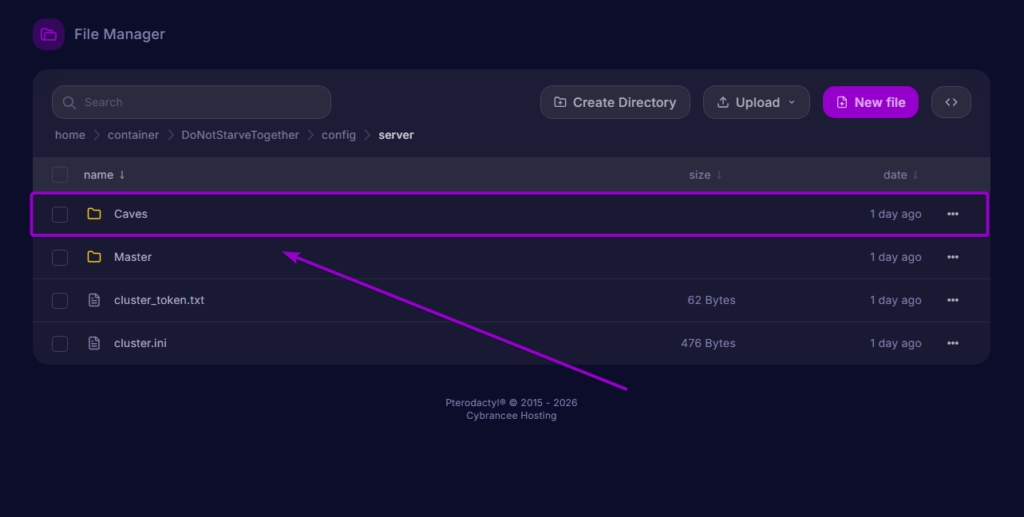Click the File Manager heading text

click(120, 34)
